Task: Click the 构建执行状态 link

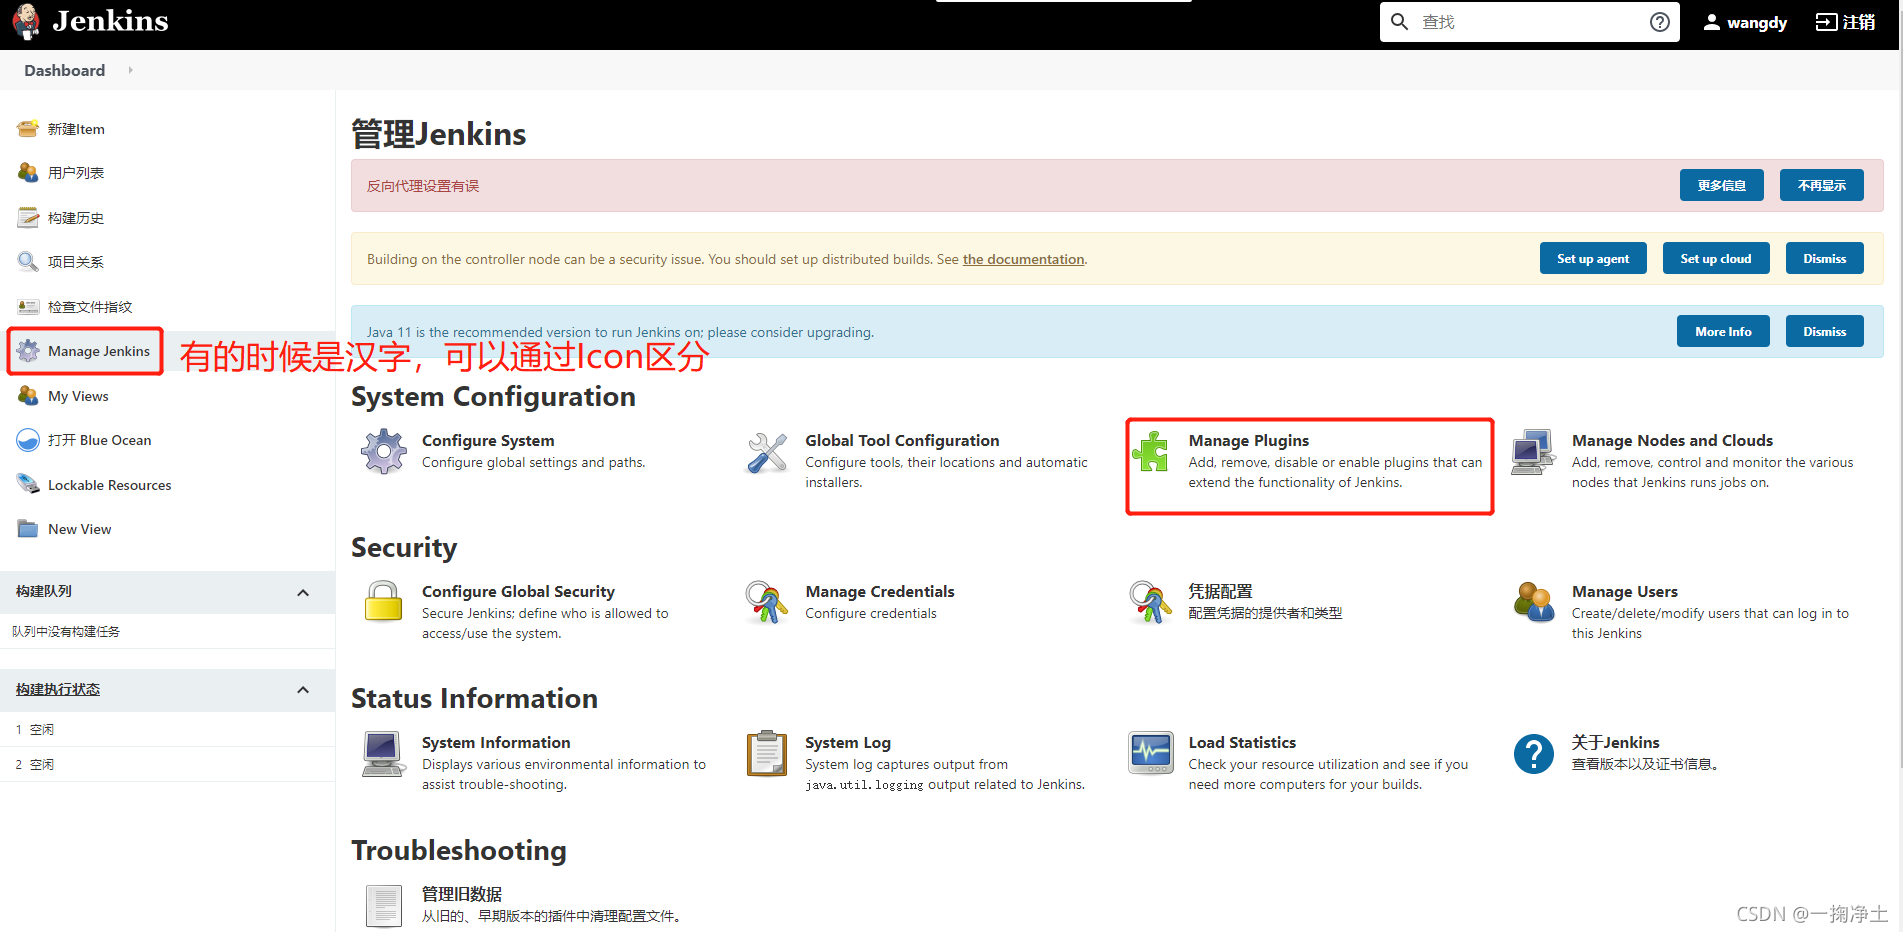Action: pyautogui.click(x=58, y=689)
